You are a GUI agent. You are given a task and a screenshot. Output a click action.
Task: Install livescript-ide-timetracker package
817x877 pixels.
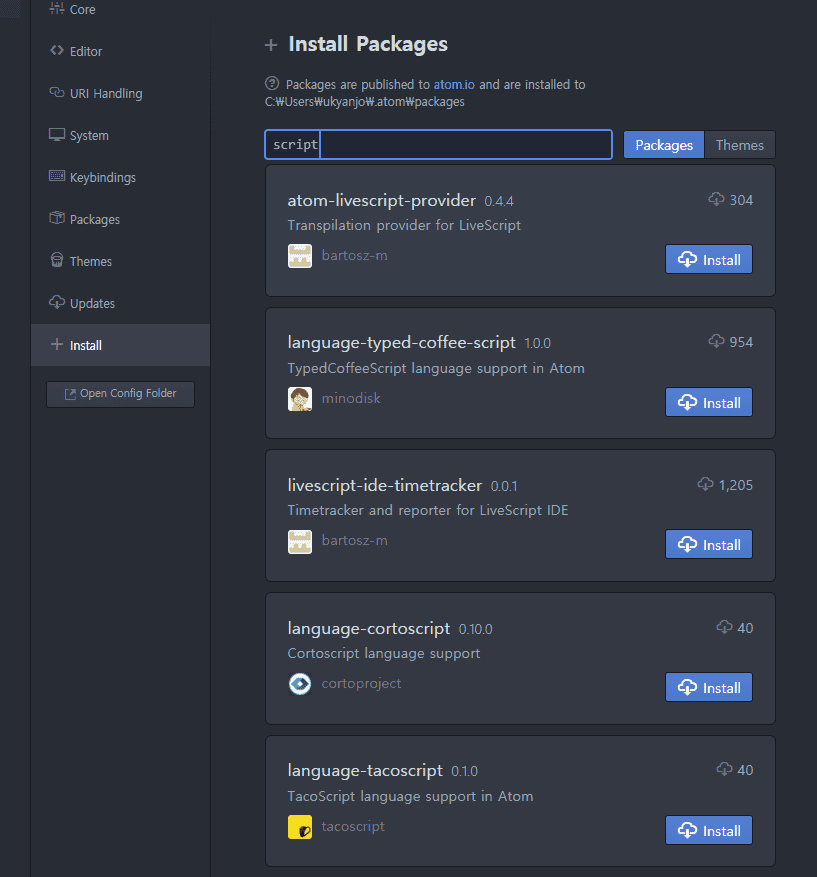(709, 544)
